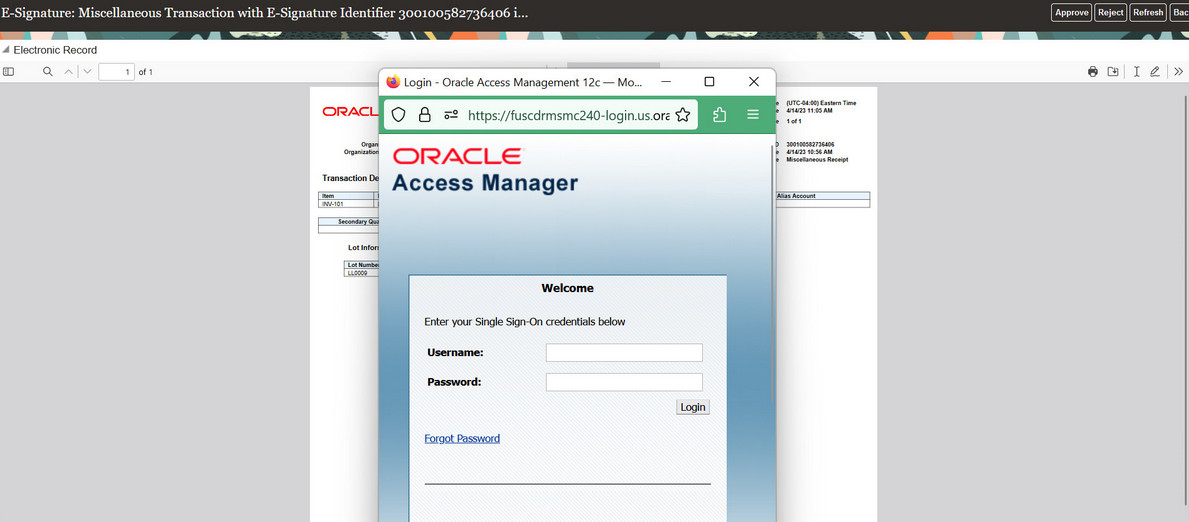The image size is (1189, 522).
Task: Click the 300100582736406 identifier in record
Action: coord(811,144)
